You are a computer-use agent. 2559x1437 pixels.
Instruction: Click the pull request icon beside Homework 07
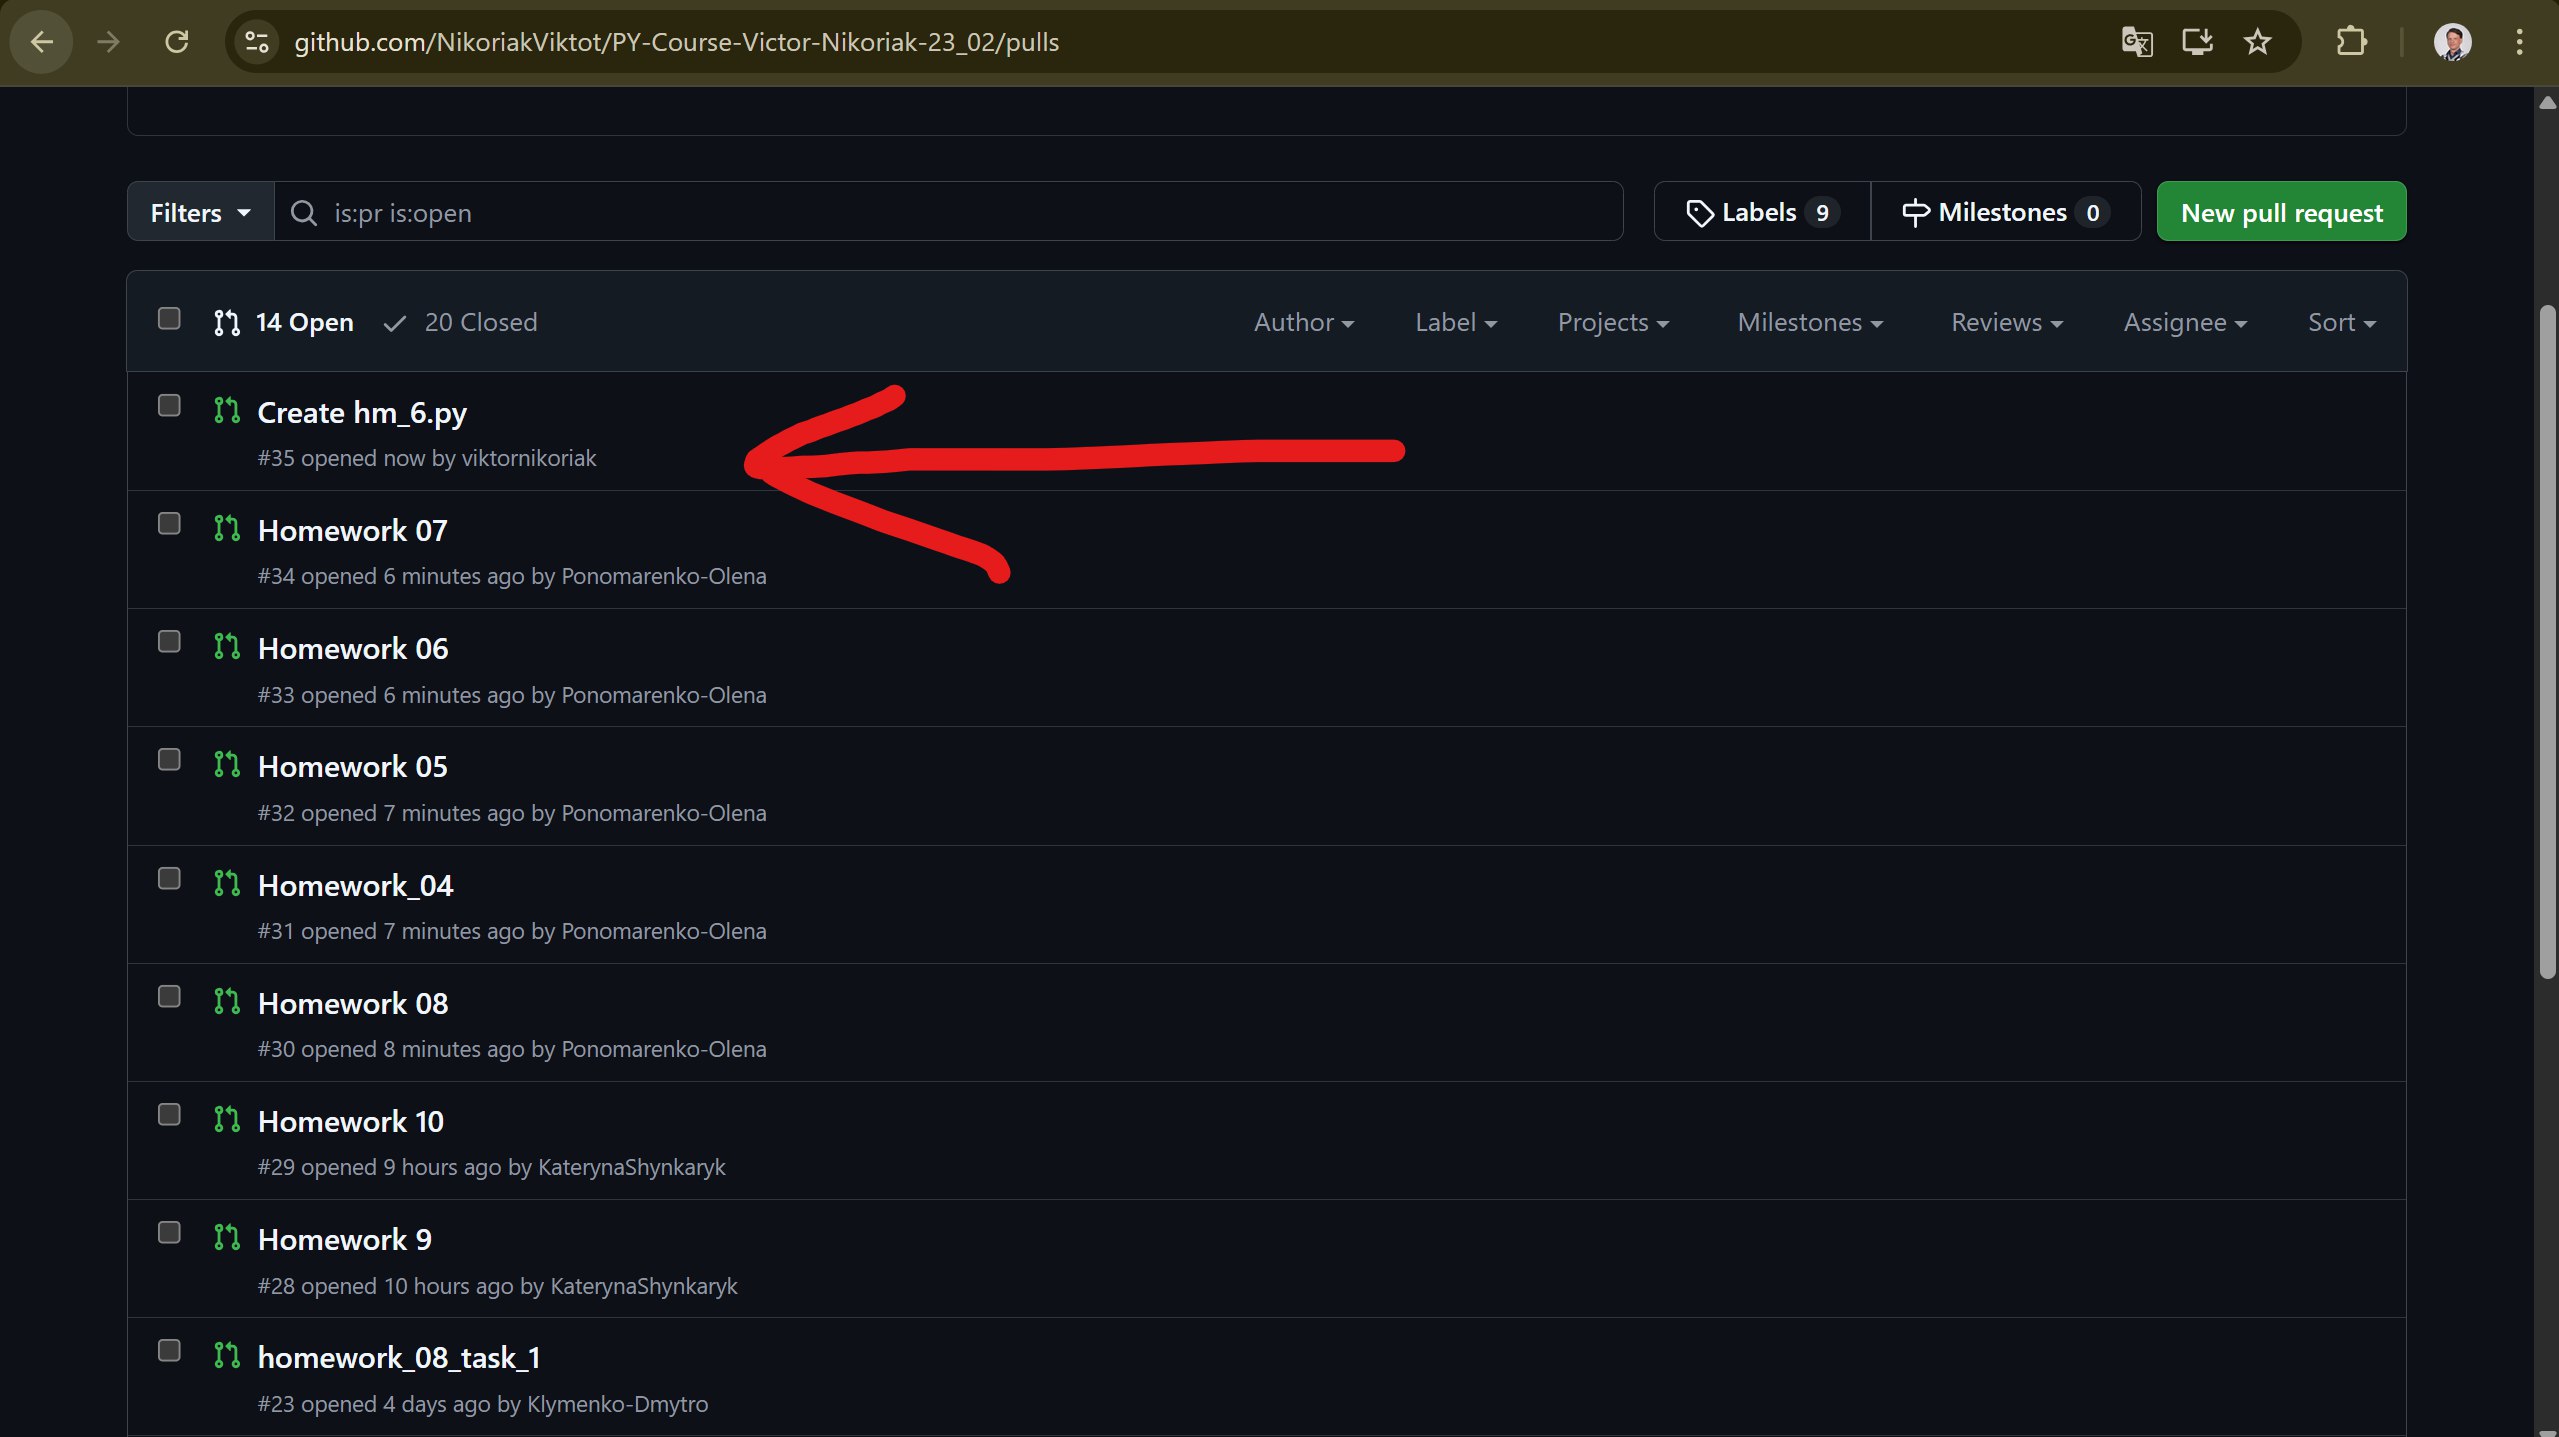[227, 528]
